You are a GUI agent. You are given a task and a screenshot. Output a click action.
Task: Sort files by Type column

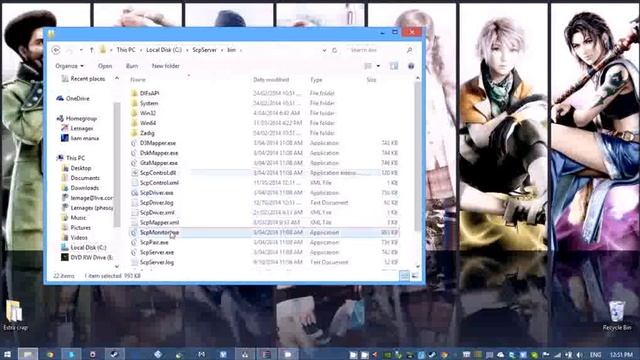tap(316, 80)
